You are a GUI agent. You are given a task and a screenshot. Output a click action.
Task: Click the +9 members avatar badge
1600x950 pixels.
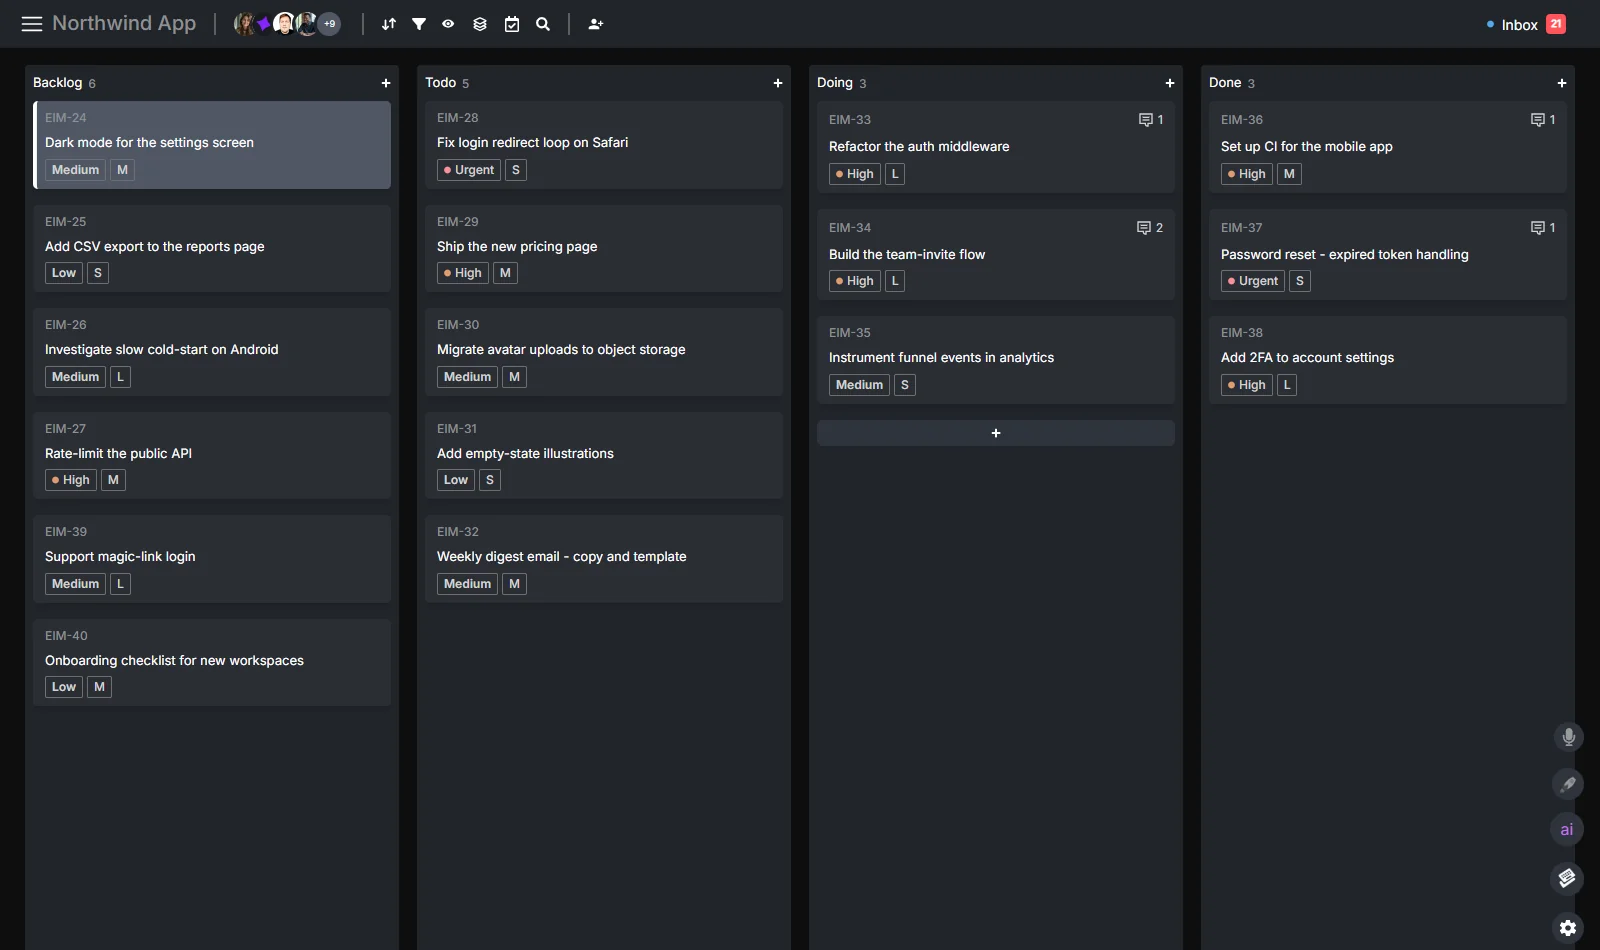click(329, 24)
